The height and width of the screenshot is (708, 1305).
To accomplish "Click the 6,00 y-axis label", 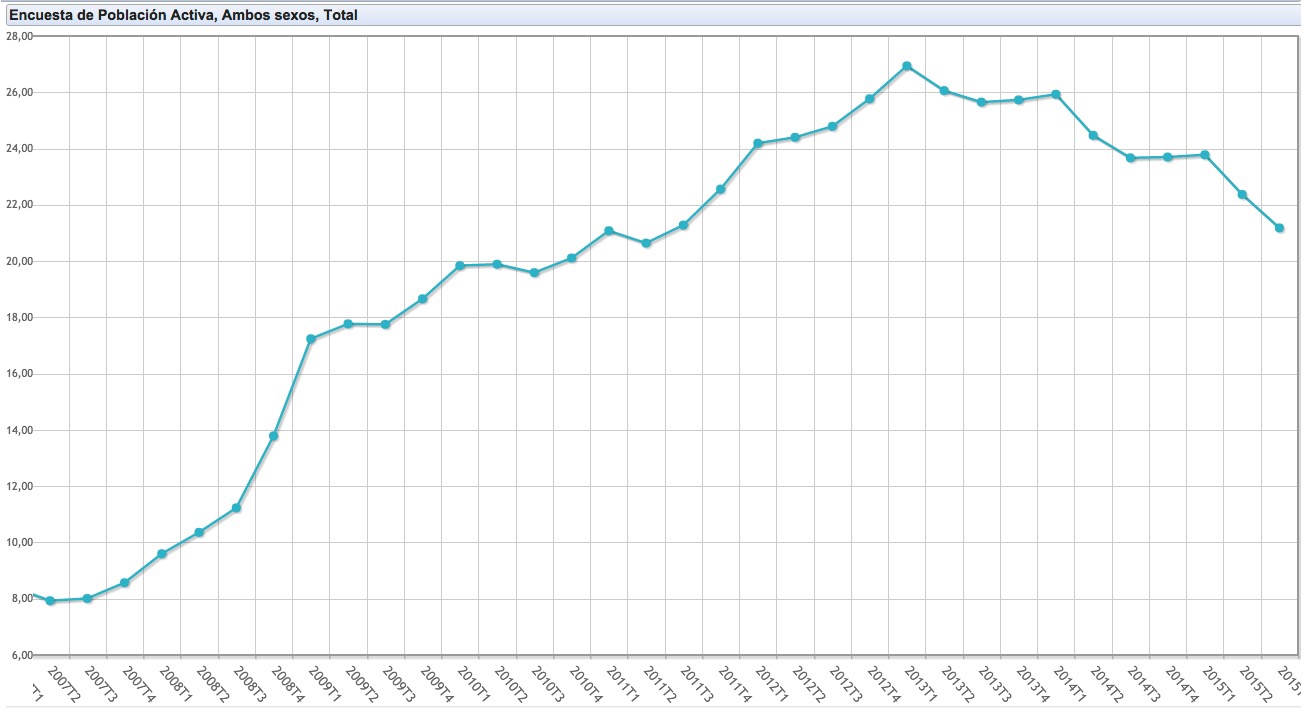I will click(20, 655).
